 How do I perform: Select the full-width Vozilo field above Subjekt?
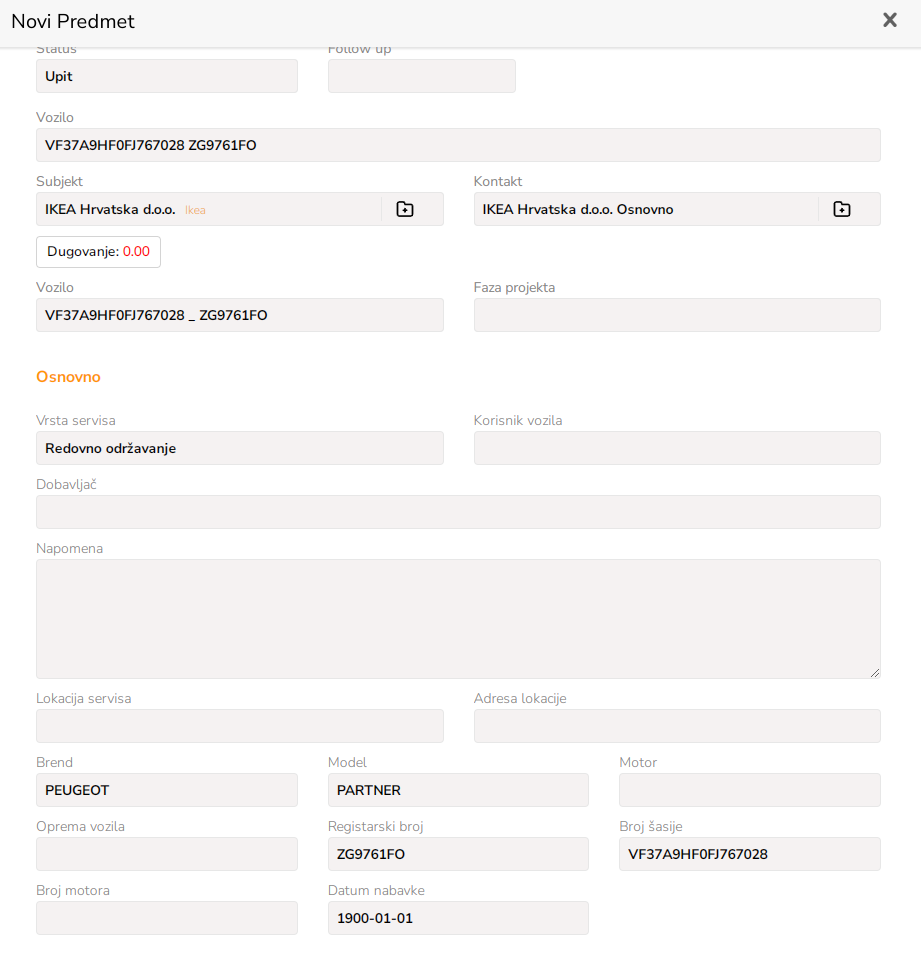(x=458, y=145)
